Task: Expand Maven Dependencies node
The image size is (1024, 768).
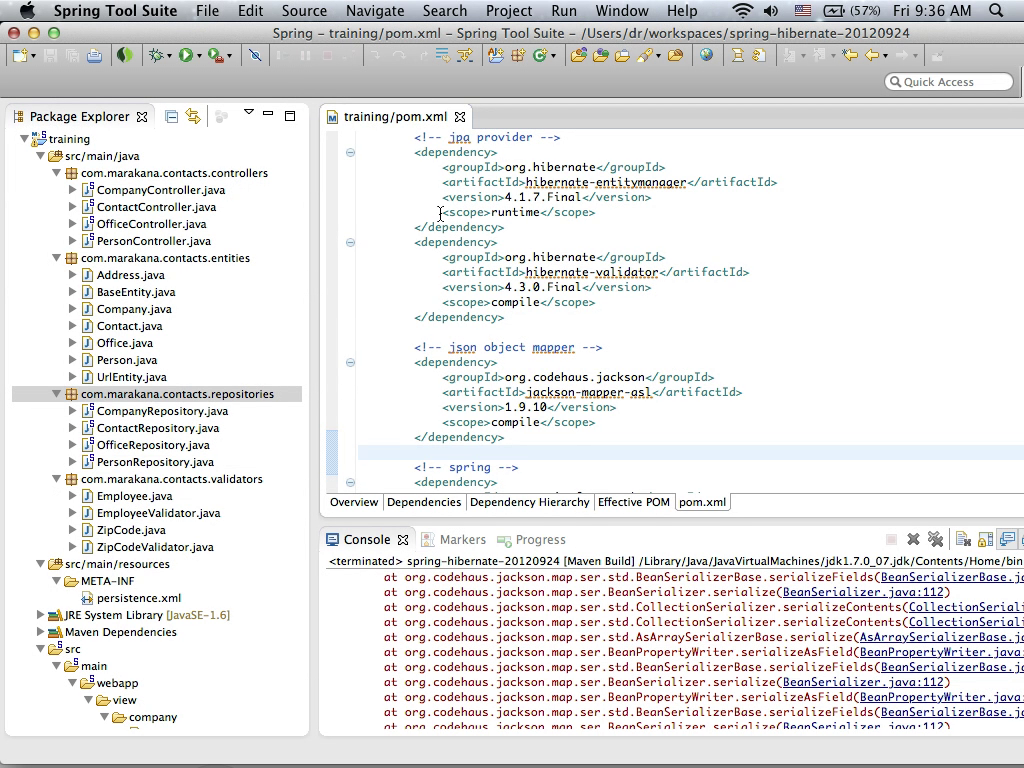Action: (40, 632)
